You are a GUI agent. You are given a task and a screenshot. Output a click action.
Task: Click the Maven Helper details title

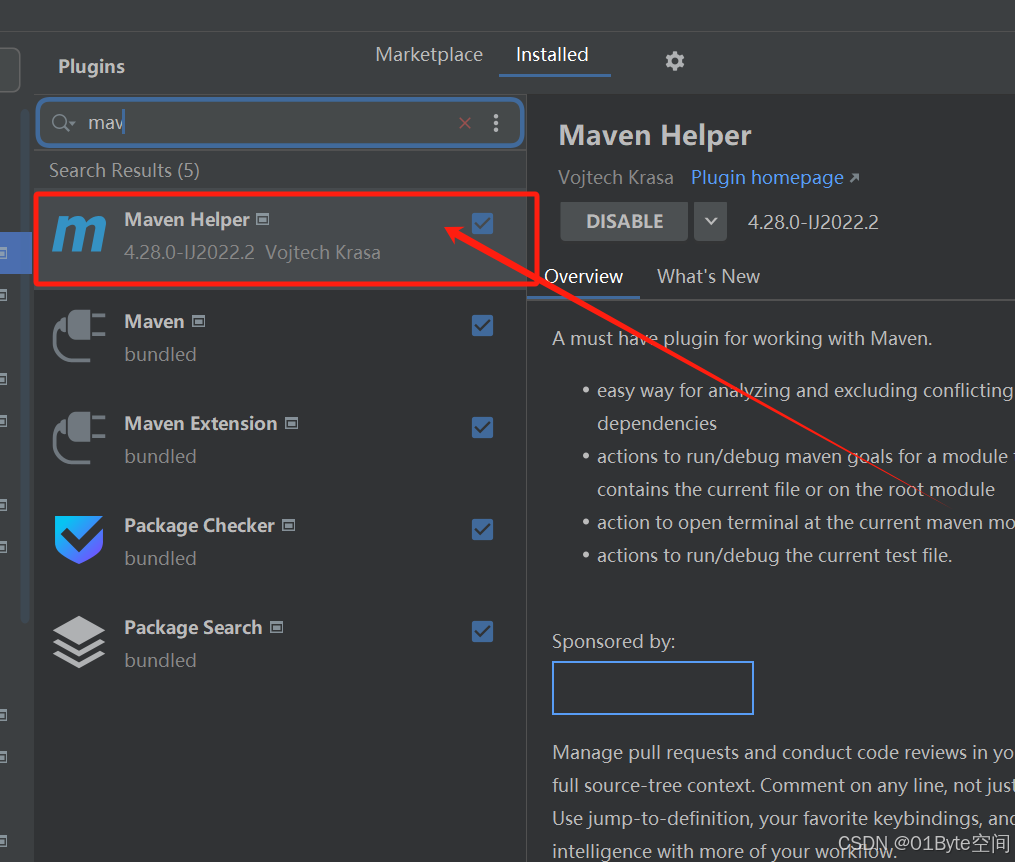point(654,136)
